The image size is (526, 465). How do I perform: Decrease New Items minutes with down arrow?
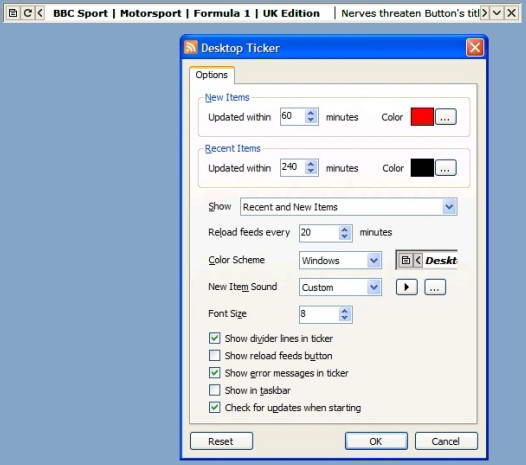pyautogui.click(x=311, y=120)
